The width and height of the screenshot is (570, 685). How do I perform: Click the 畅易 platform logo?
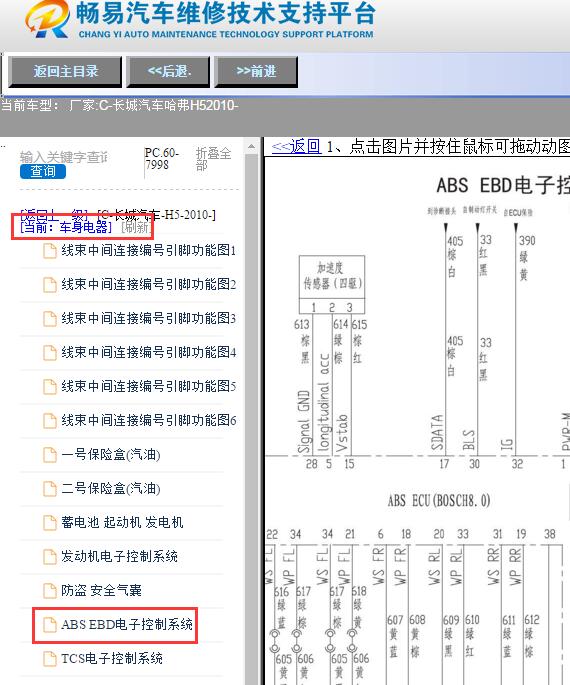pos(47,19)
